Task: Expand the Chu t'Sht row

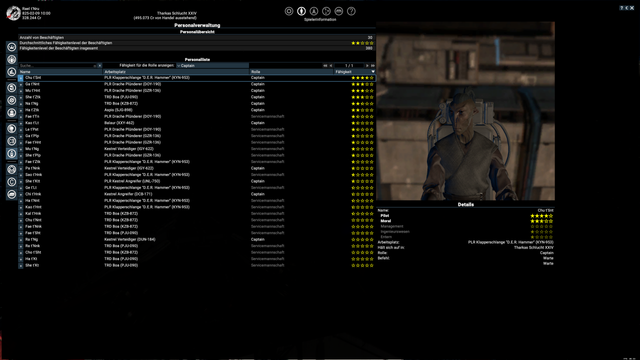Action: (x=21, y=78)
